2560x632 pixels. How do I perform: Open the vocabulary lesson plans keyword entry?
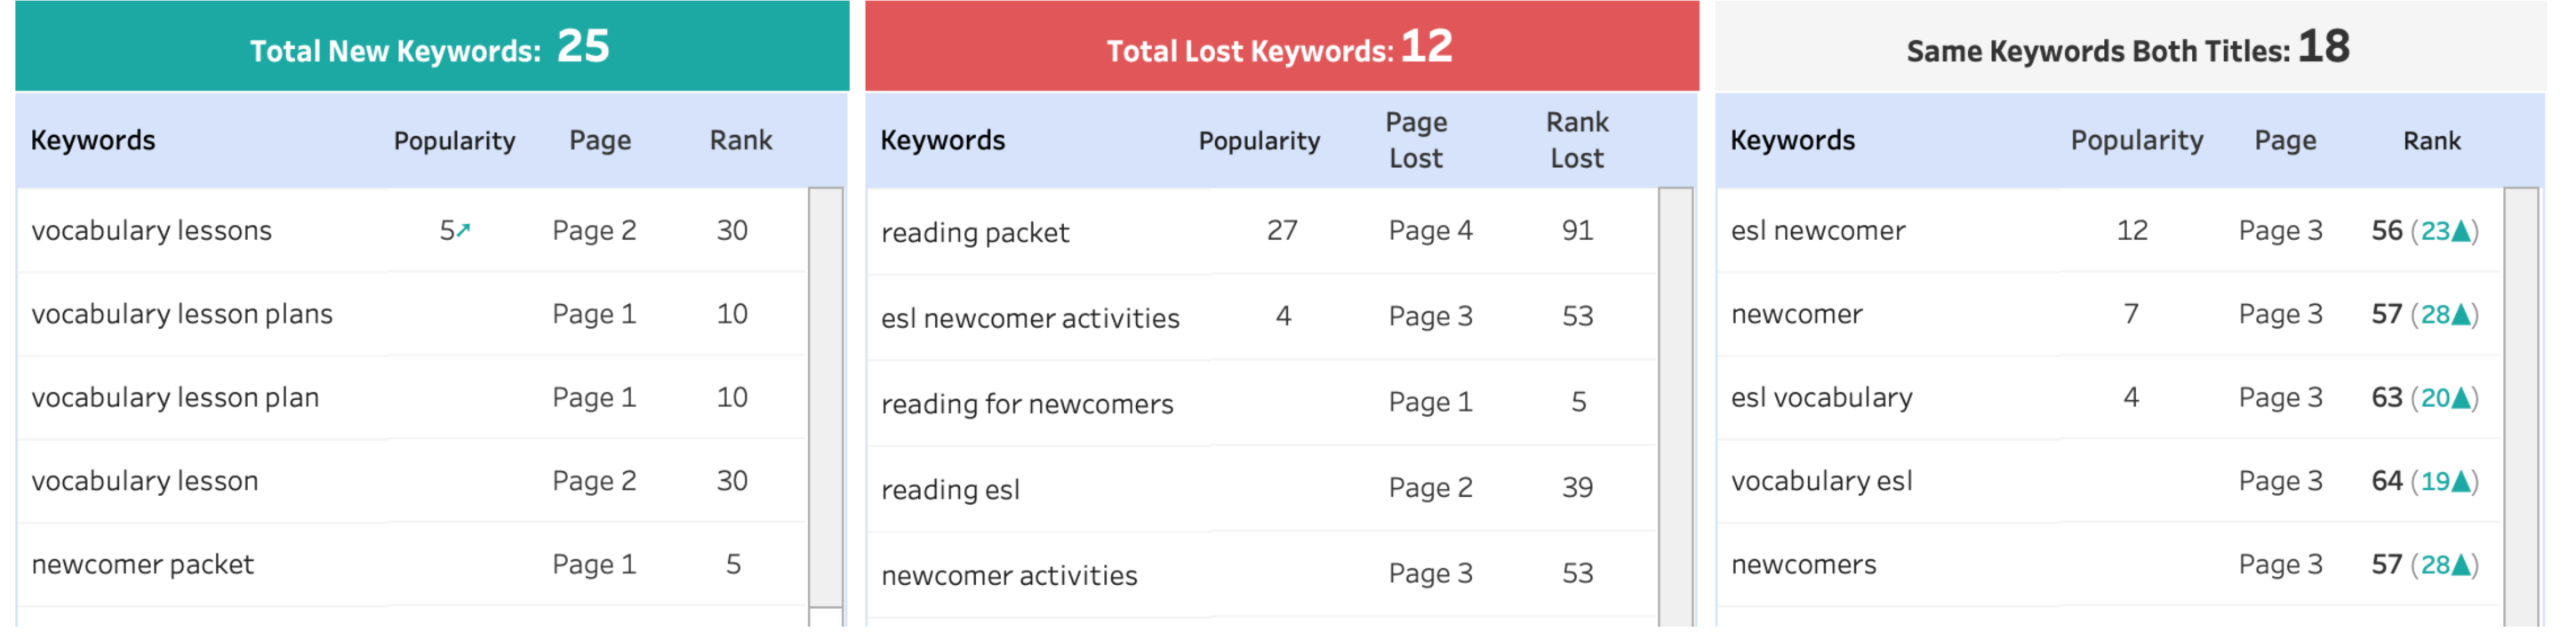[182, 313]
